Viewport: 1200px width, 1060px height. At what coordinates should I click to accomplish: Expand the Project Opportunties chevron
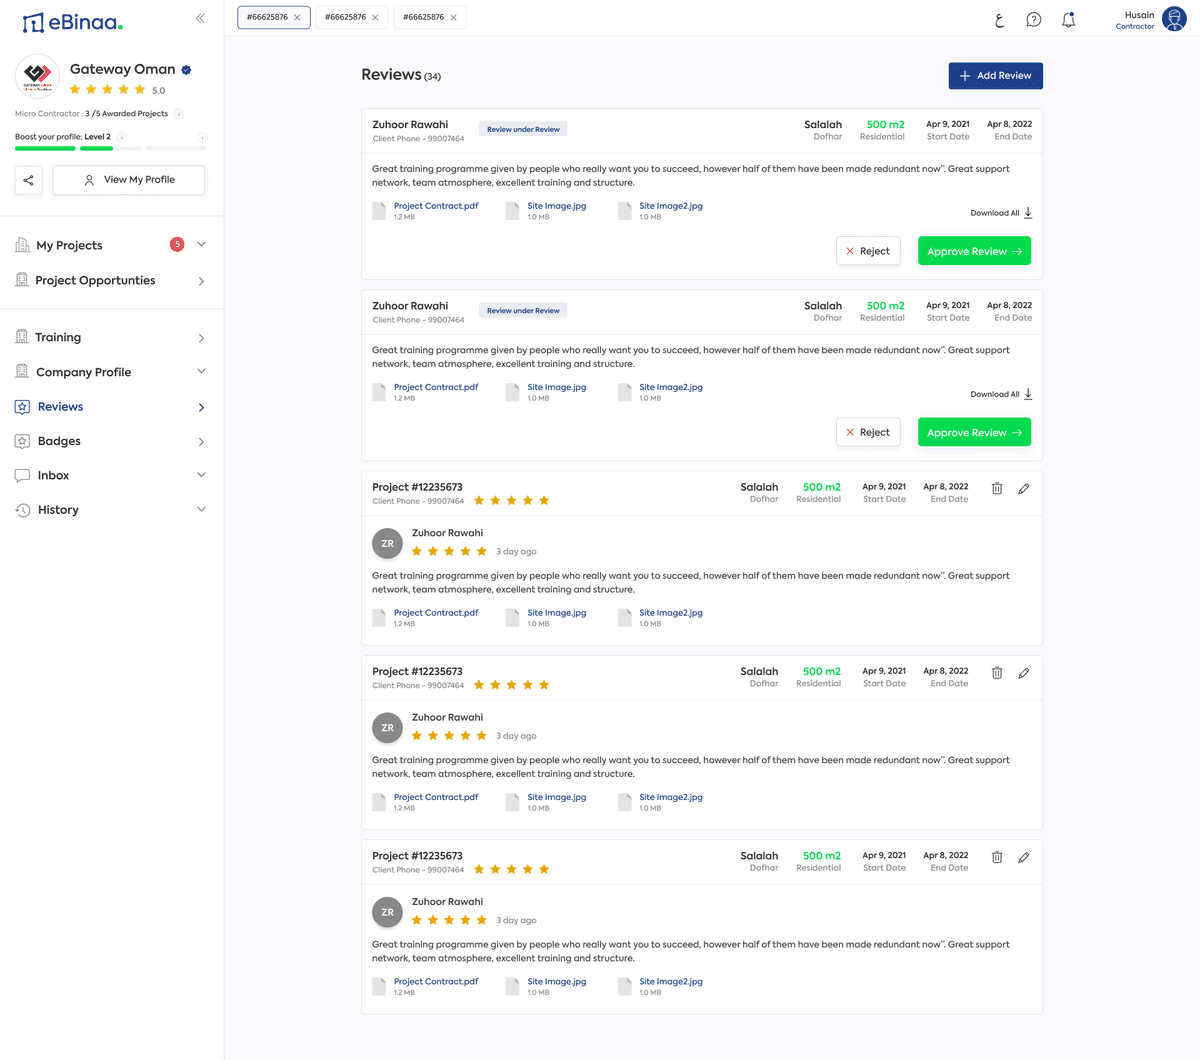pyautogui.click(x=201, y=281)
